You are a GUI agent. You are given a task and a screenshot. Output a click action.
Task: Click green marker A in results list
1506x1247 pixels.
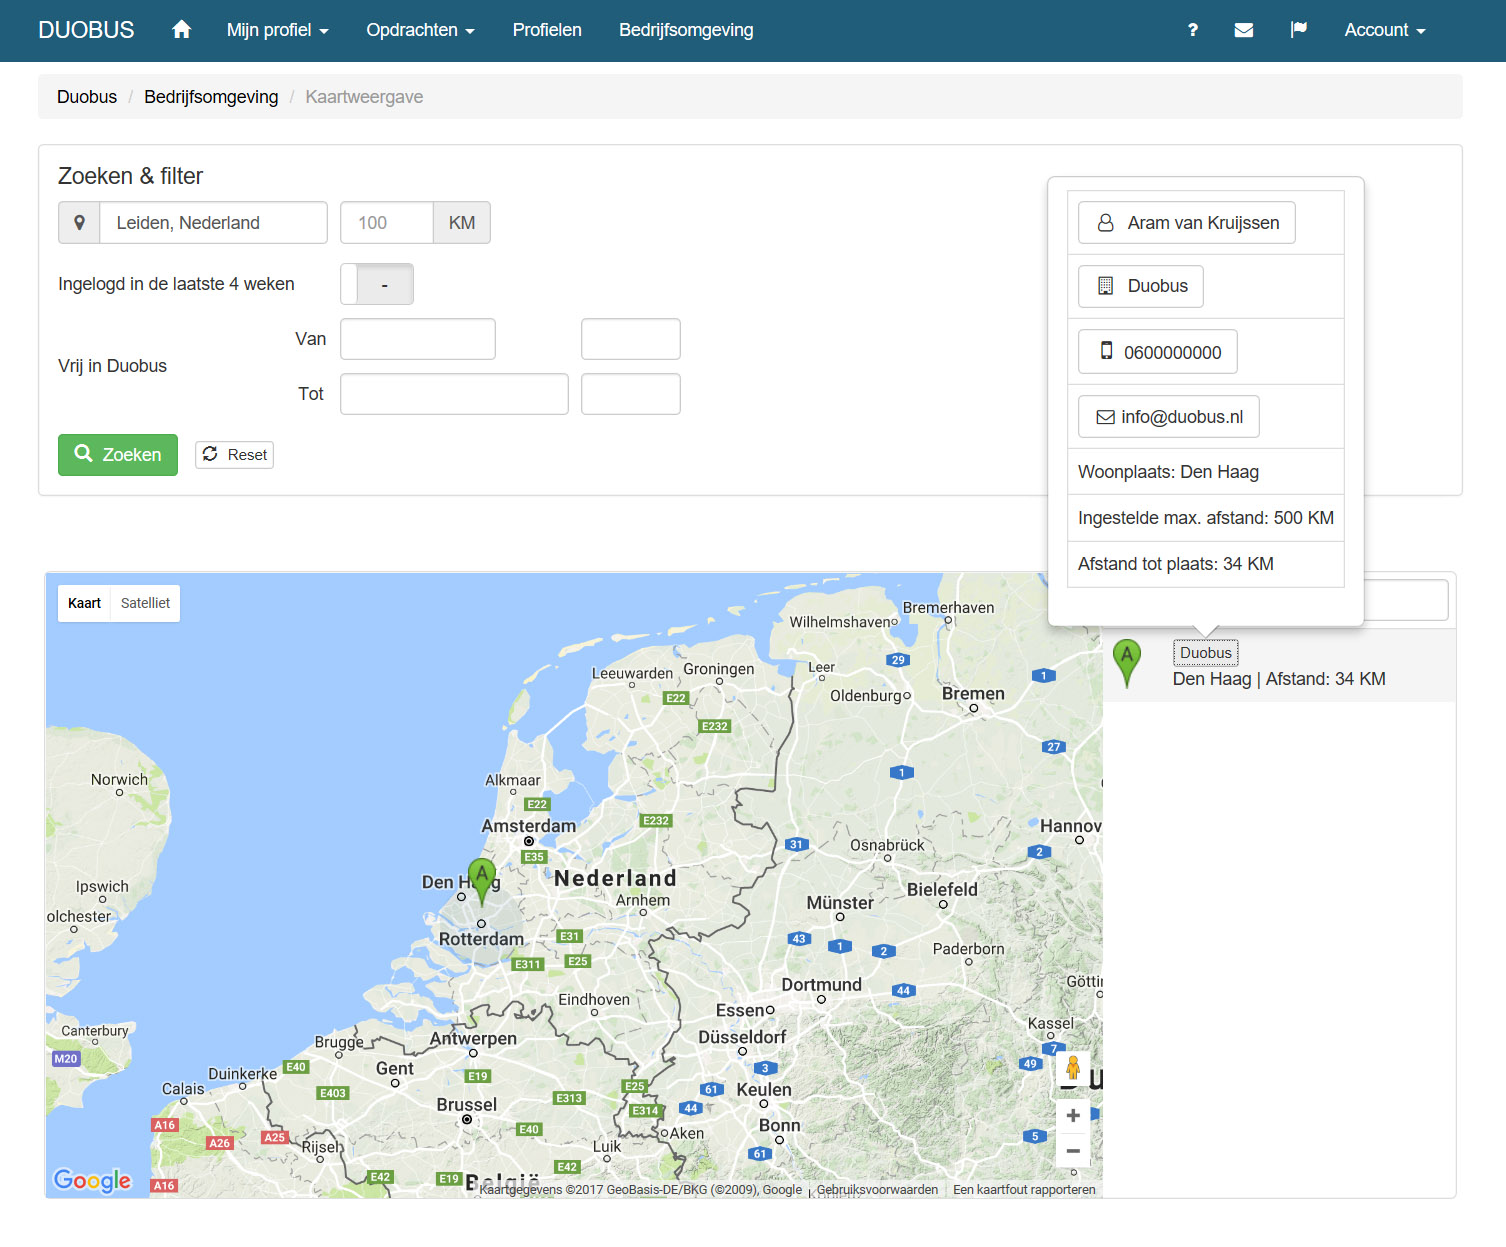[x=1127, y=663]
